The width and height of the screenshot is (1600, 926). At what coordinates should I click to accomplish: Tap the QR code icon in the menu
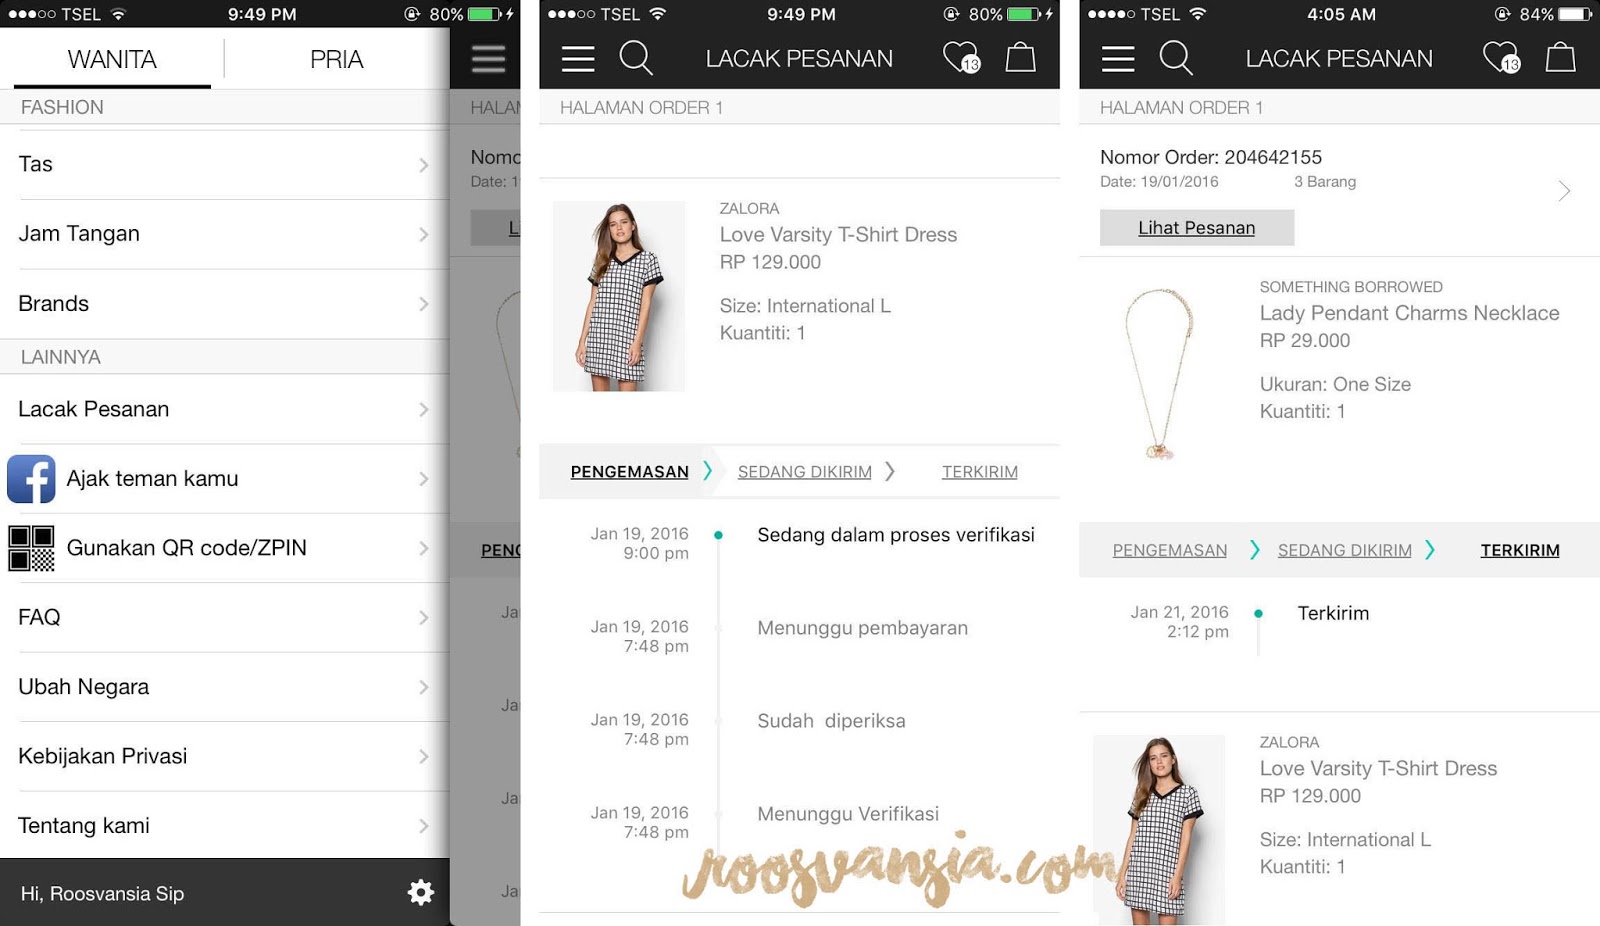[x=31, y=548]
